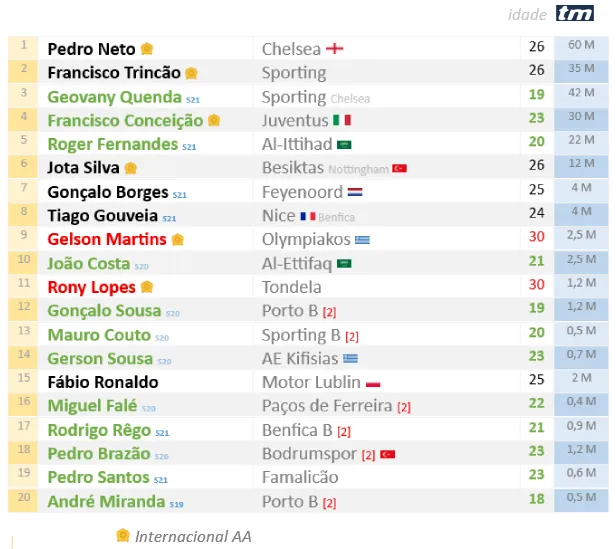Click the second division marker for Paços de Ferreira

404,408
